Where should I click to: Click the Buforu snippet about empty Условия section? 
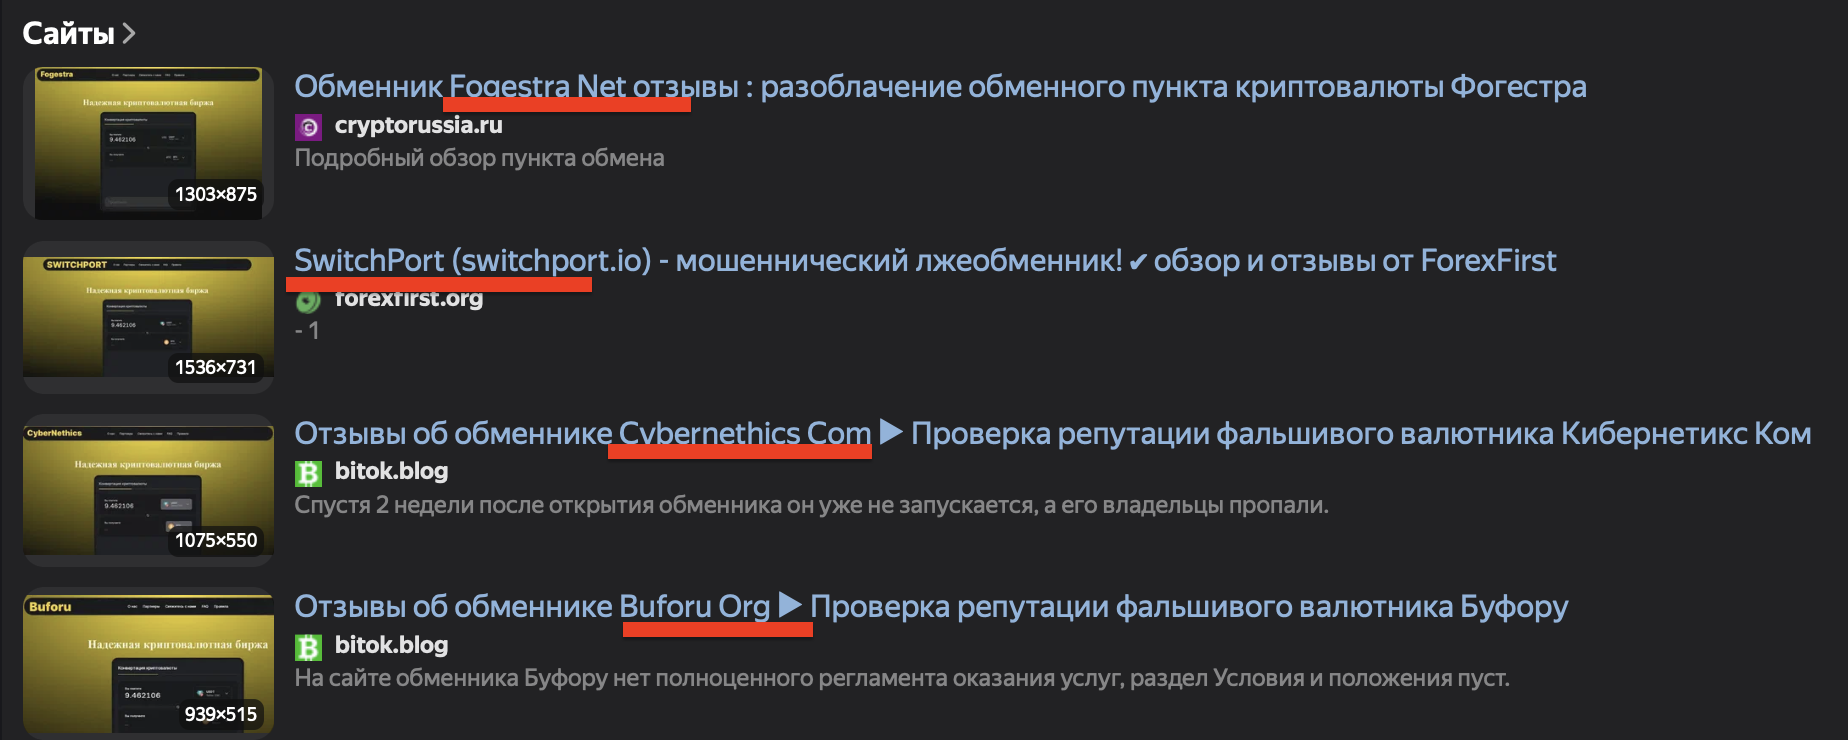902,678
